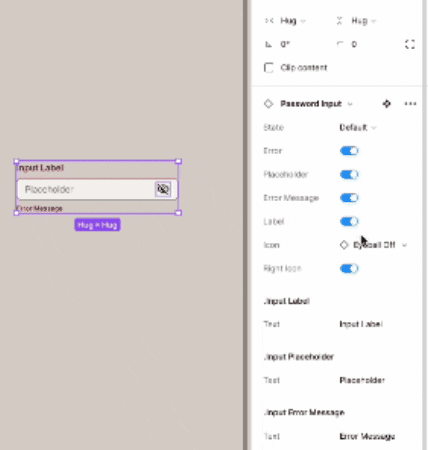Click the go to main component icon

pyautogui.click(x=387, y=104)
